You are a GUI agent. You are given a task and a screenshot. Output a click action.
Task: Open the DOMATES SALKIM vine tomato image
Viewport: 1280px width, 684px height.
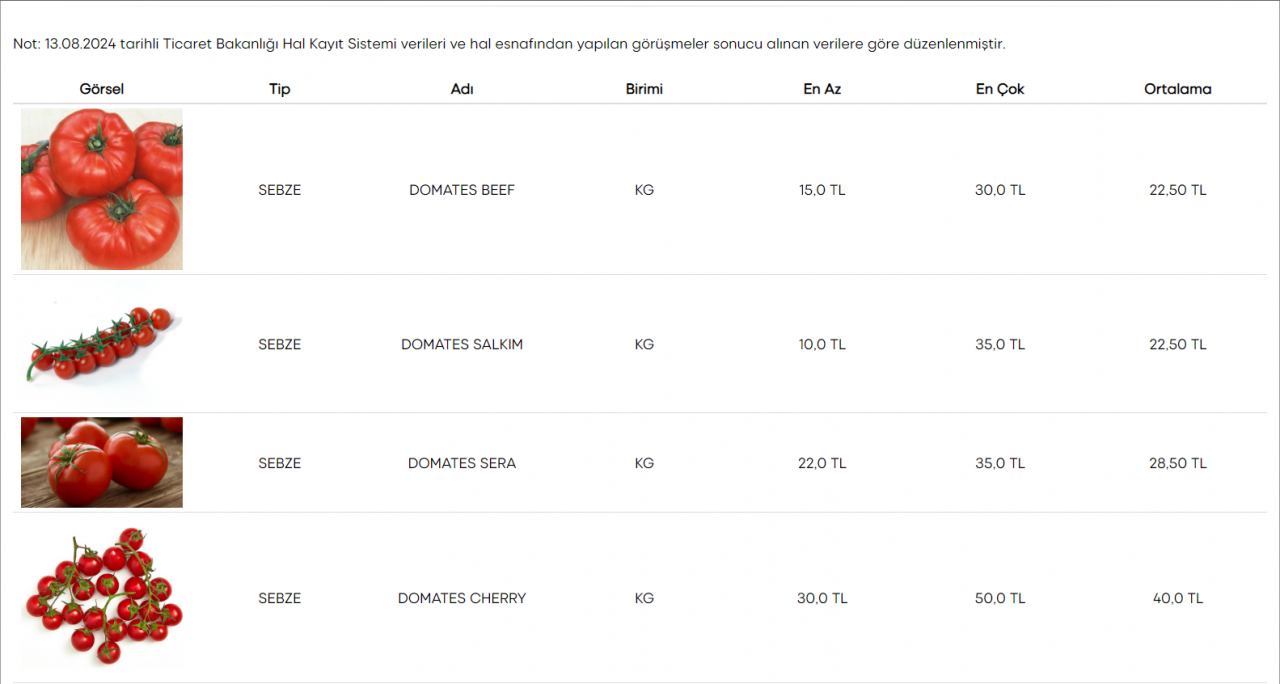pos(102,344)
